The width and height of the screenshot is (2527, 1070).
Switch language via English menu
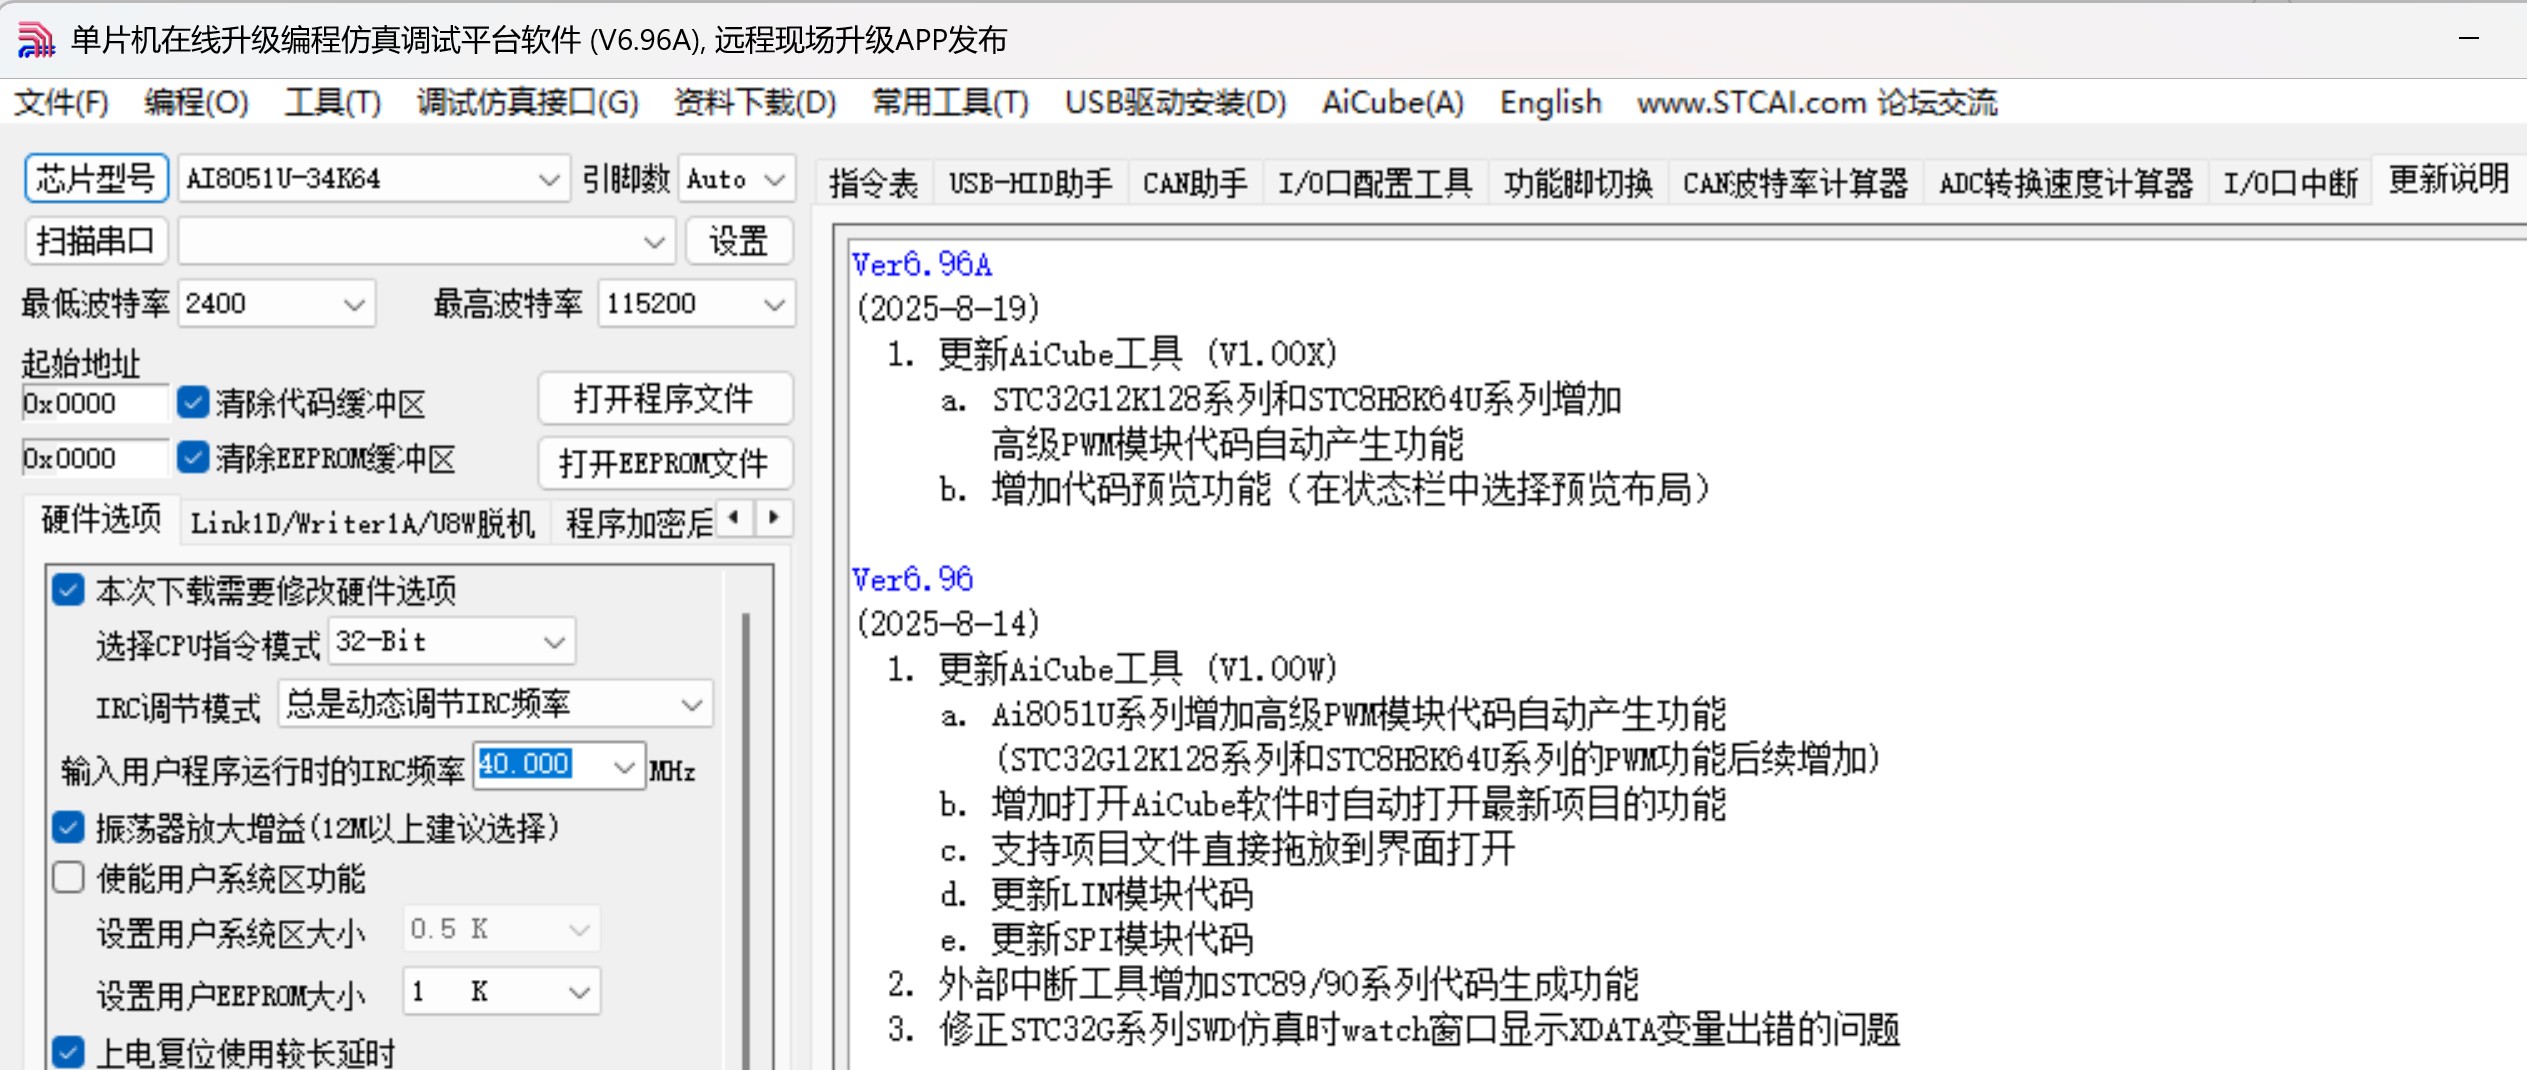pyautogui.click(x=1551, y=102)
